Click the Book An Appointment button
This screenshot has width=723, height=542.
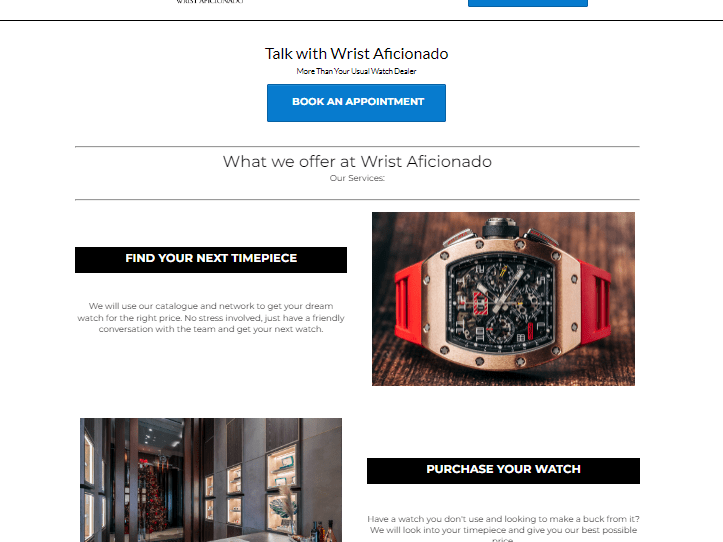coord(356,102)
